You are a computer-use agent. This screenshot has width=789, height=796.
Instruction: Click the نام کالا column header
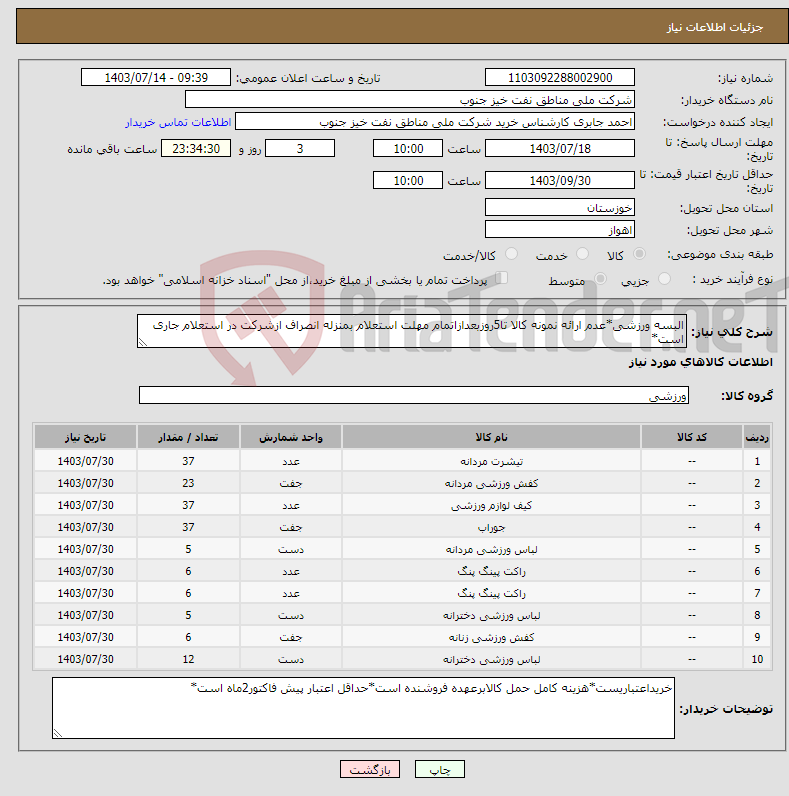[491, 437]
